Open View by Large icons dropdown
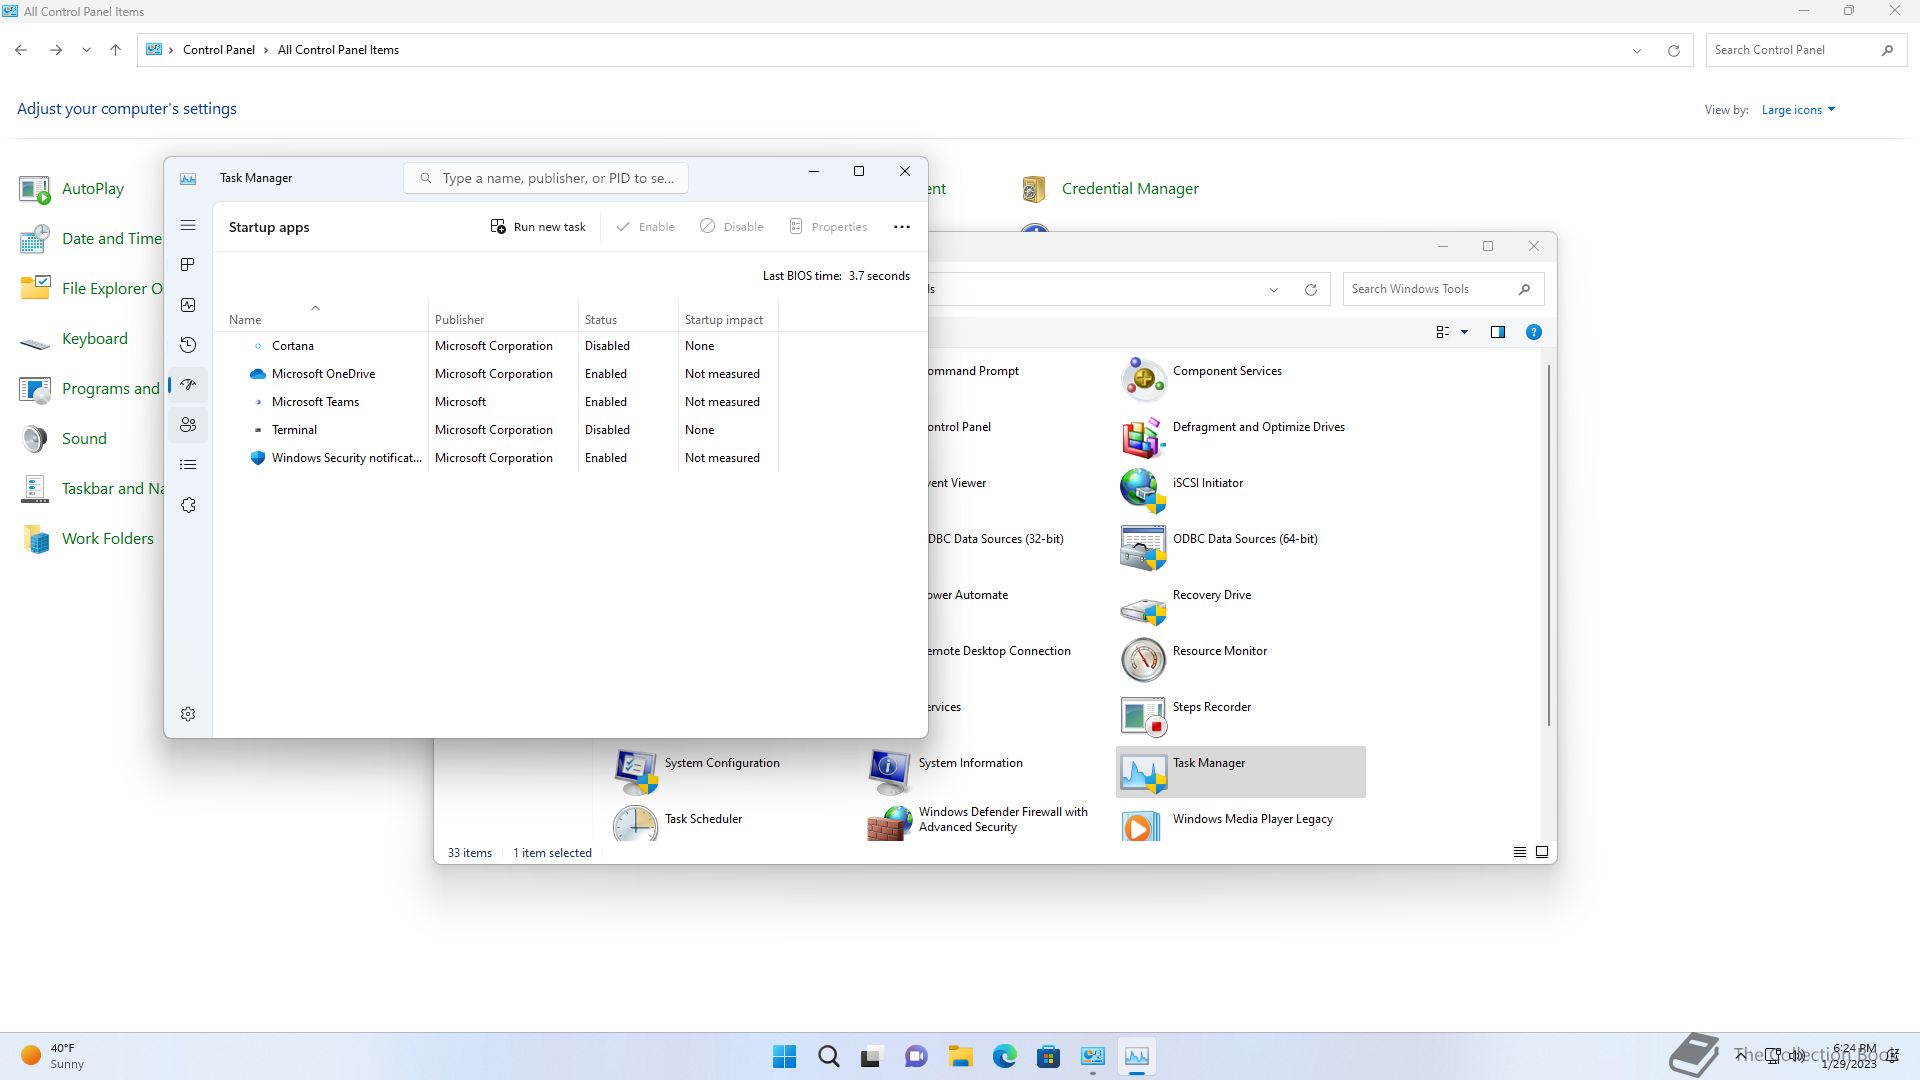The width and height of the screenshot is (1920, 1080). (1798, 110)
